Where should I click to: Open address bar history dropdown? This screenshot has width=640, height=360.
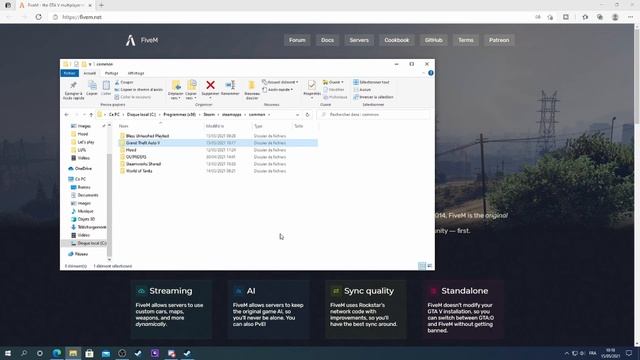pos(297,115)
